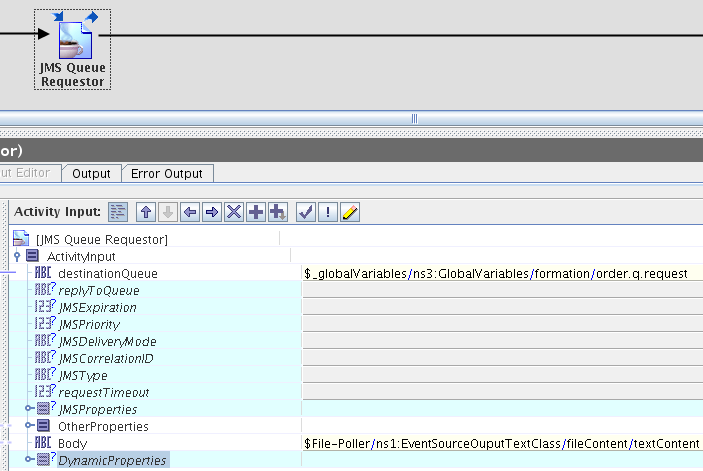
Task: Open the Error Output tab
Action: 167,173
